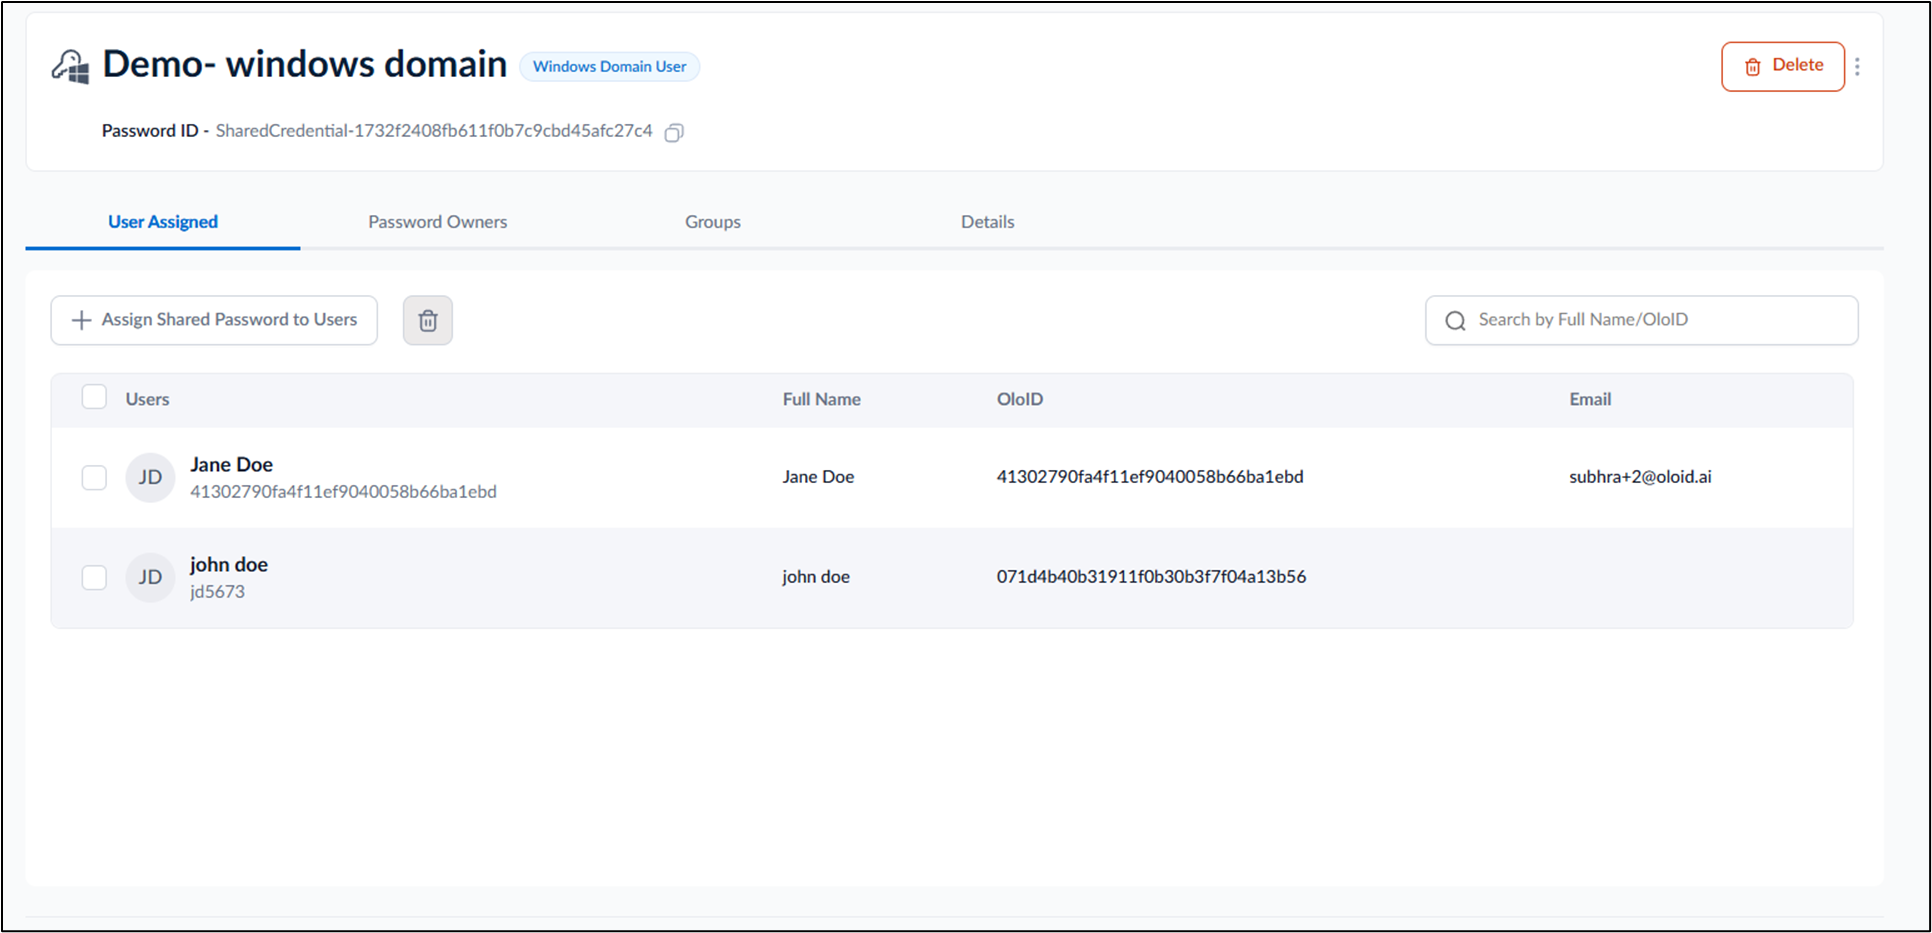Click OloID 41302790fa4f11ef9040058b66ba1ebd in OloID column

pos(1150,477)
